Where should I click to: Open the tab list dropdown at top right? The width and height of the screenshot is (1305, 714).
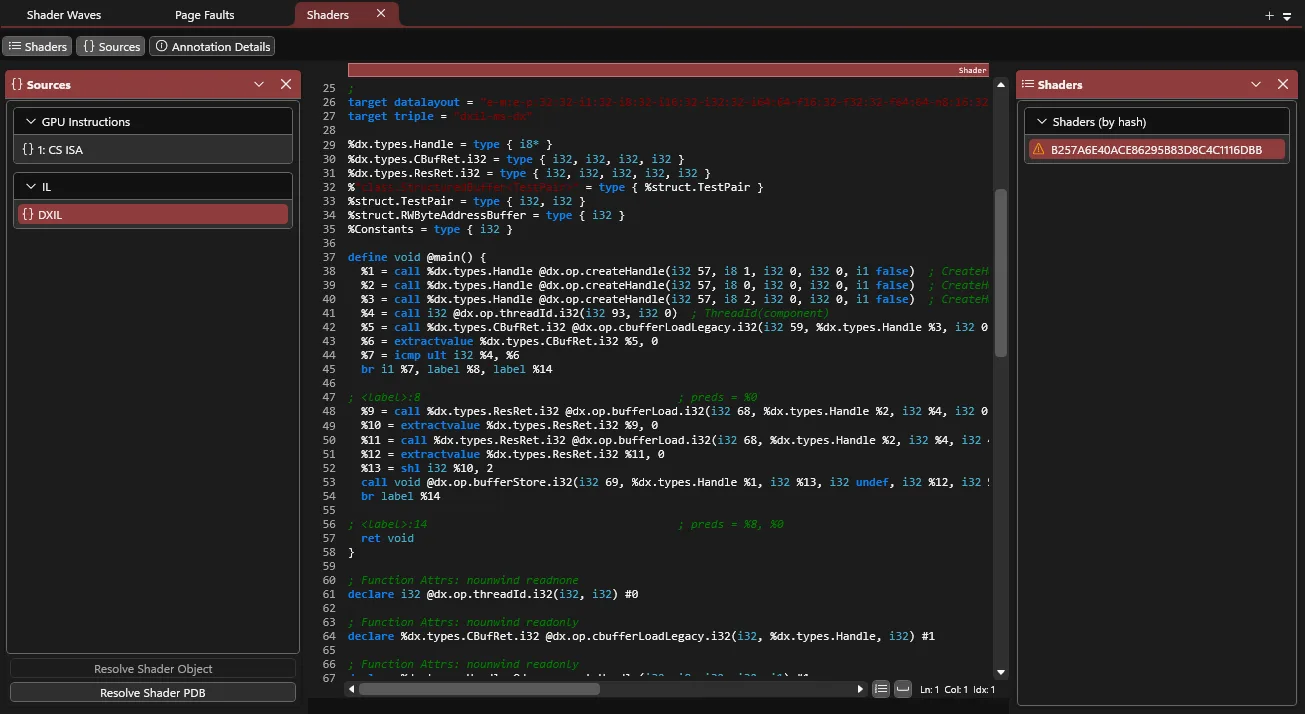click(1286, 16)
